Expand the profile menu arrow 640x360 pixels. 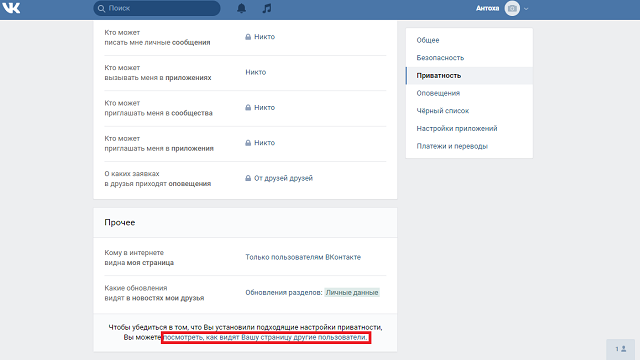526,9
